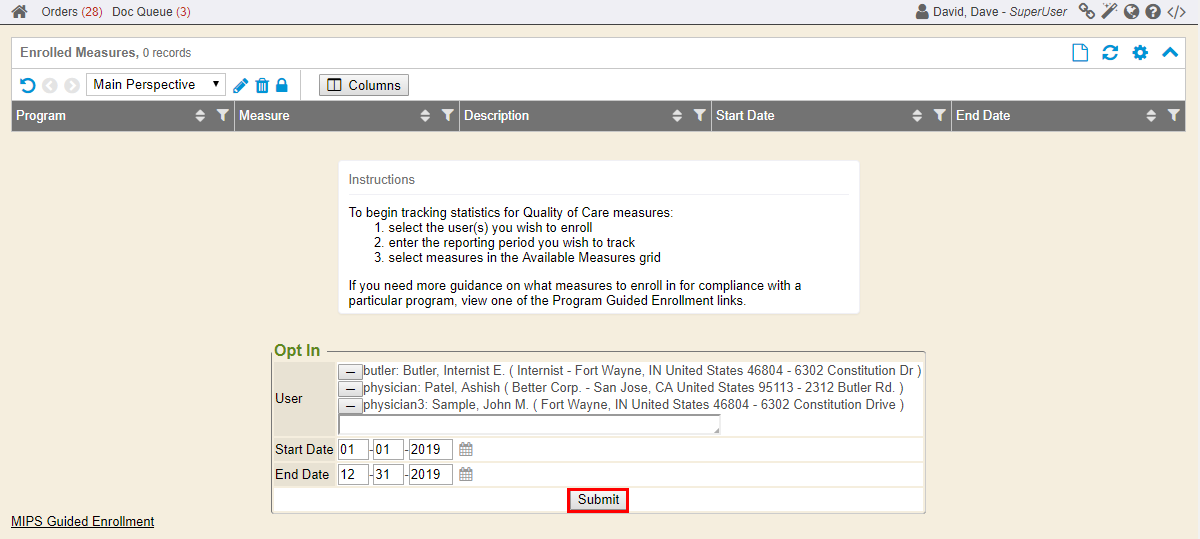This screenshot has width=1200, height=539.
Task: Click the chain link icon
Action: pos(1086,12)
